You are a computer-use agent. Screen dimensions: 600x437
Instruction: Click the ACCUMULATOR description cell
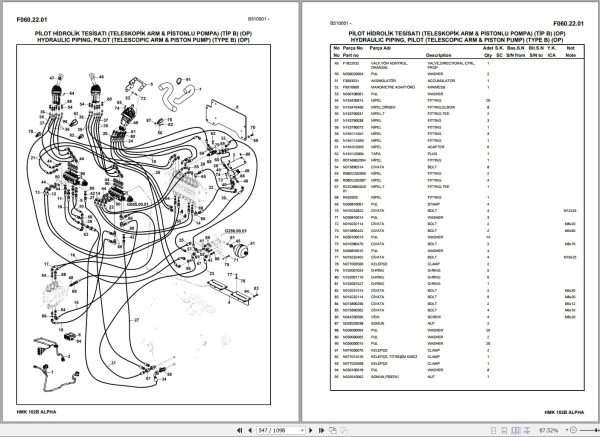tap(441, 81)
